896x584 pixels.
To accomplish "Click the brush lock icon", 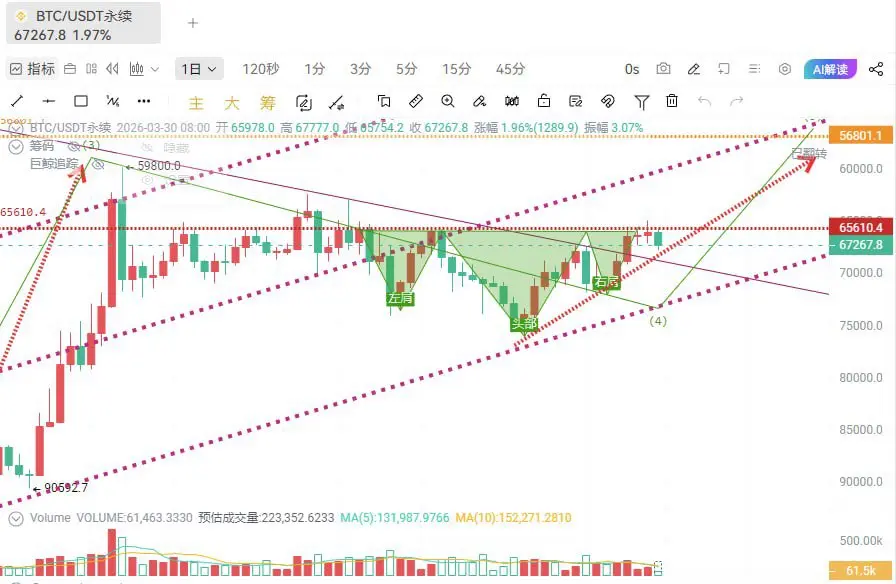I will coord(479,102).
